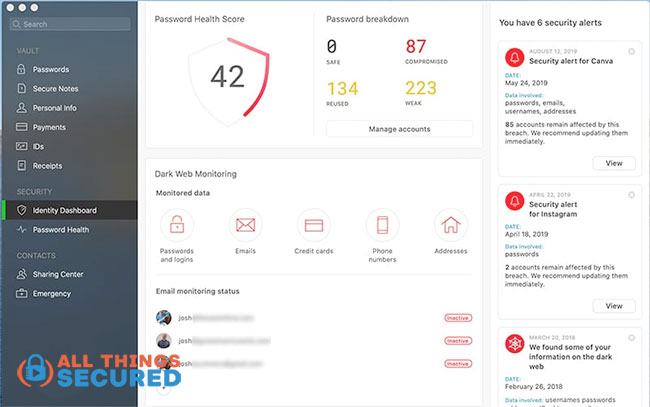Click the IDs icon in sidebar
Screen dimensions: 650x407
(21, 146)
